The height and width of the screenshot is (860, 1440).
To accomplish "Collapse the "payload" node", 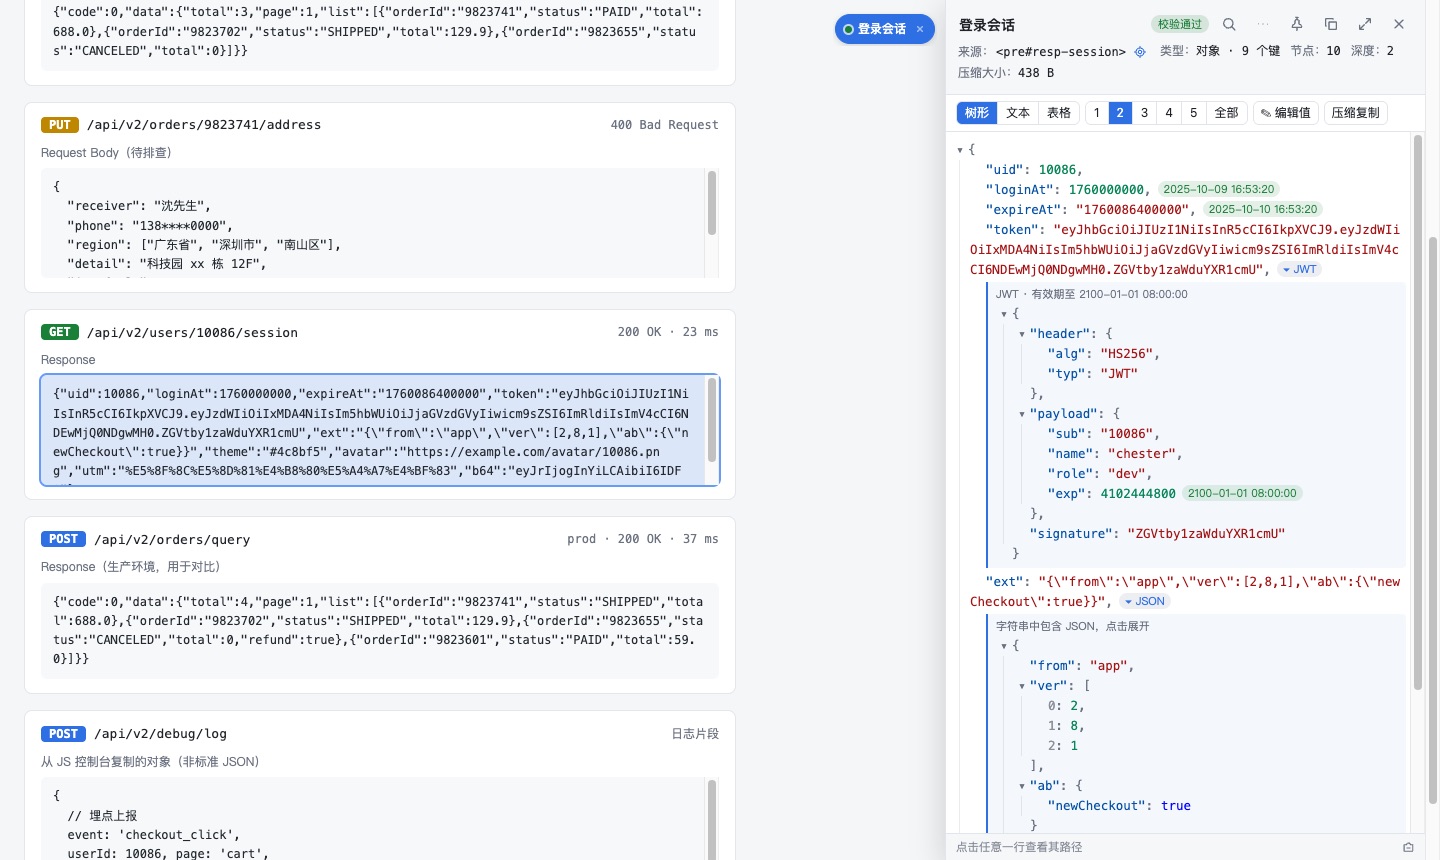I will tap(1022, 414).
